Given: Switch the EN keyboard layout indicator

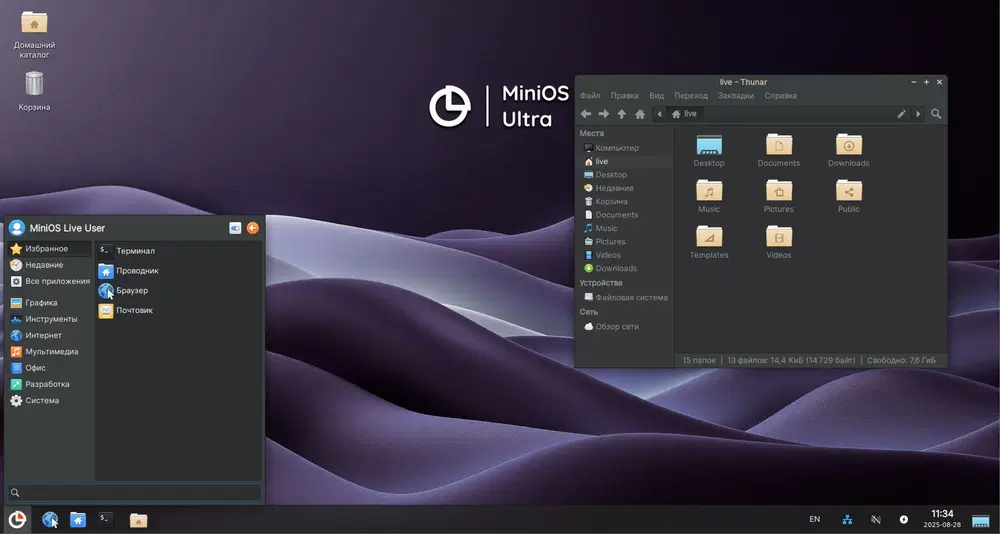Looking at the screenshot, I should point(814,519).
